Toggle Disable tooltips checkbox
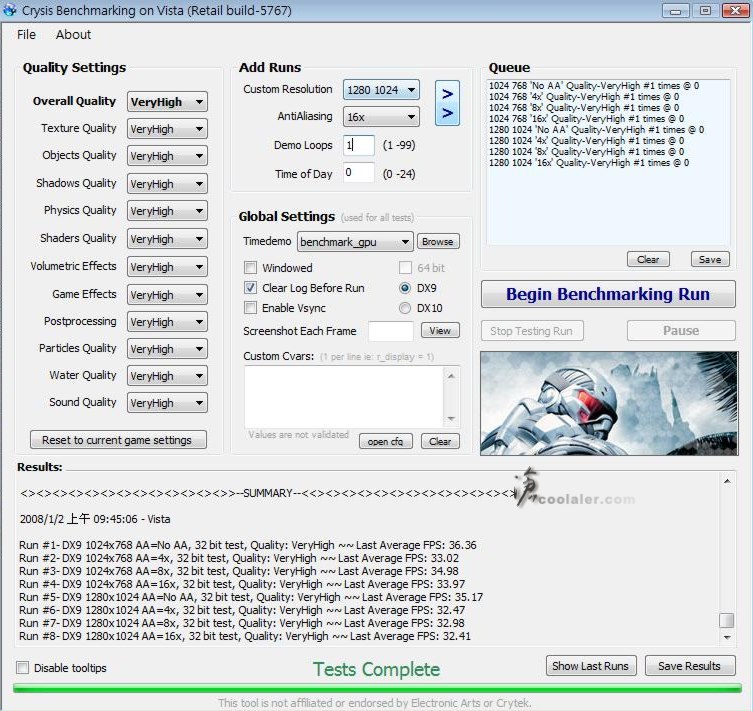This screenshot has height=711, width=753. pyautogui.click(x=23, y=668)
